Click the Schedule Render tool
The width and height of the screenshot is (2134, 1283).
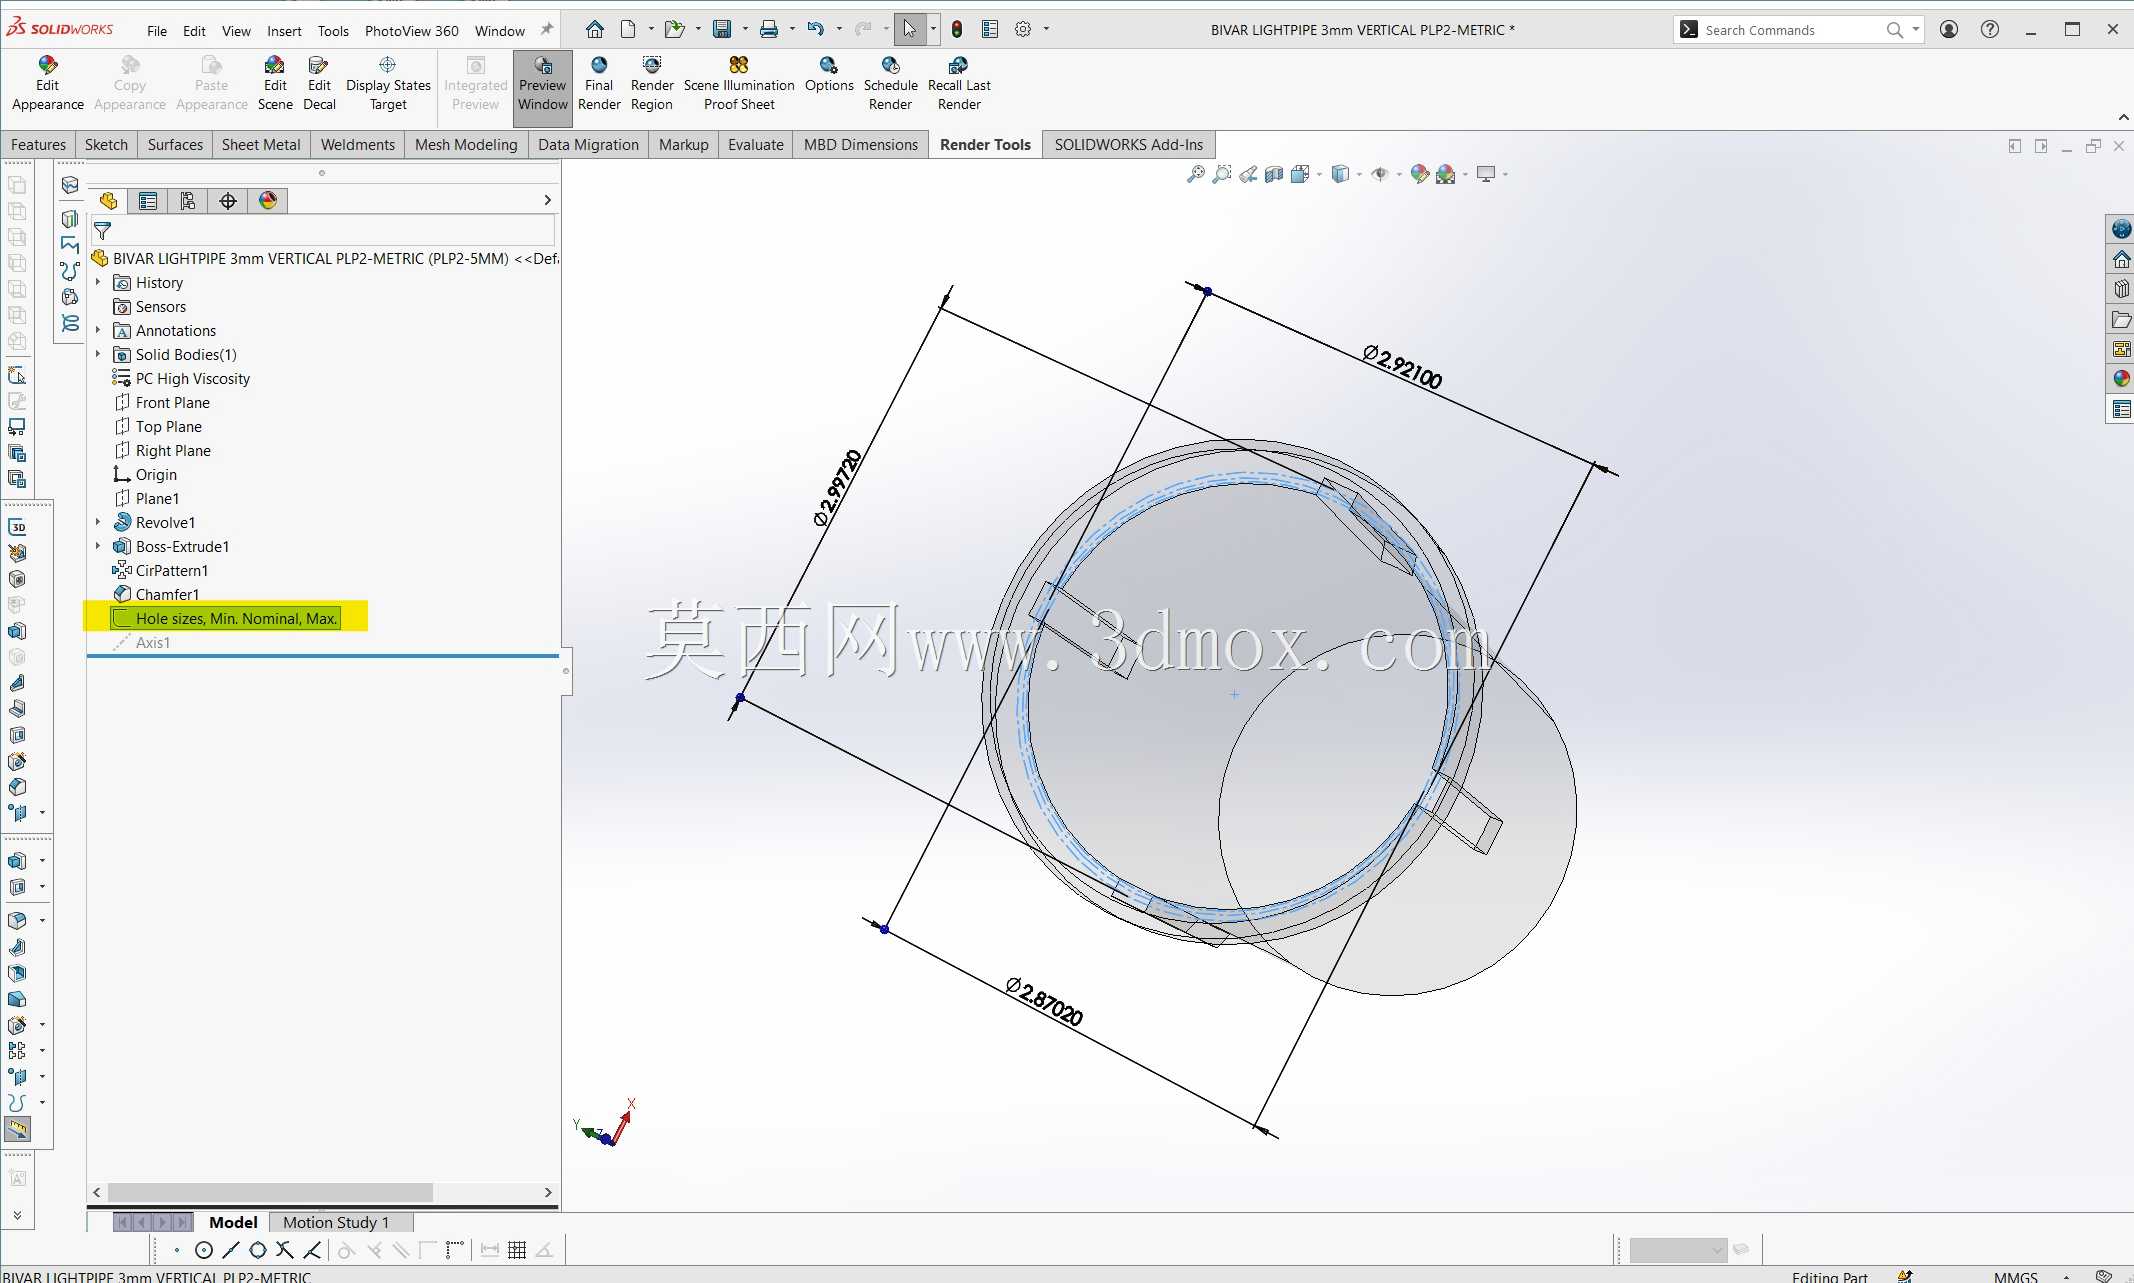click(x=890, y=84)
